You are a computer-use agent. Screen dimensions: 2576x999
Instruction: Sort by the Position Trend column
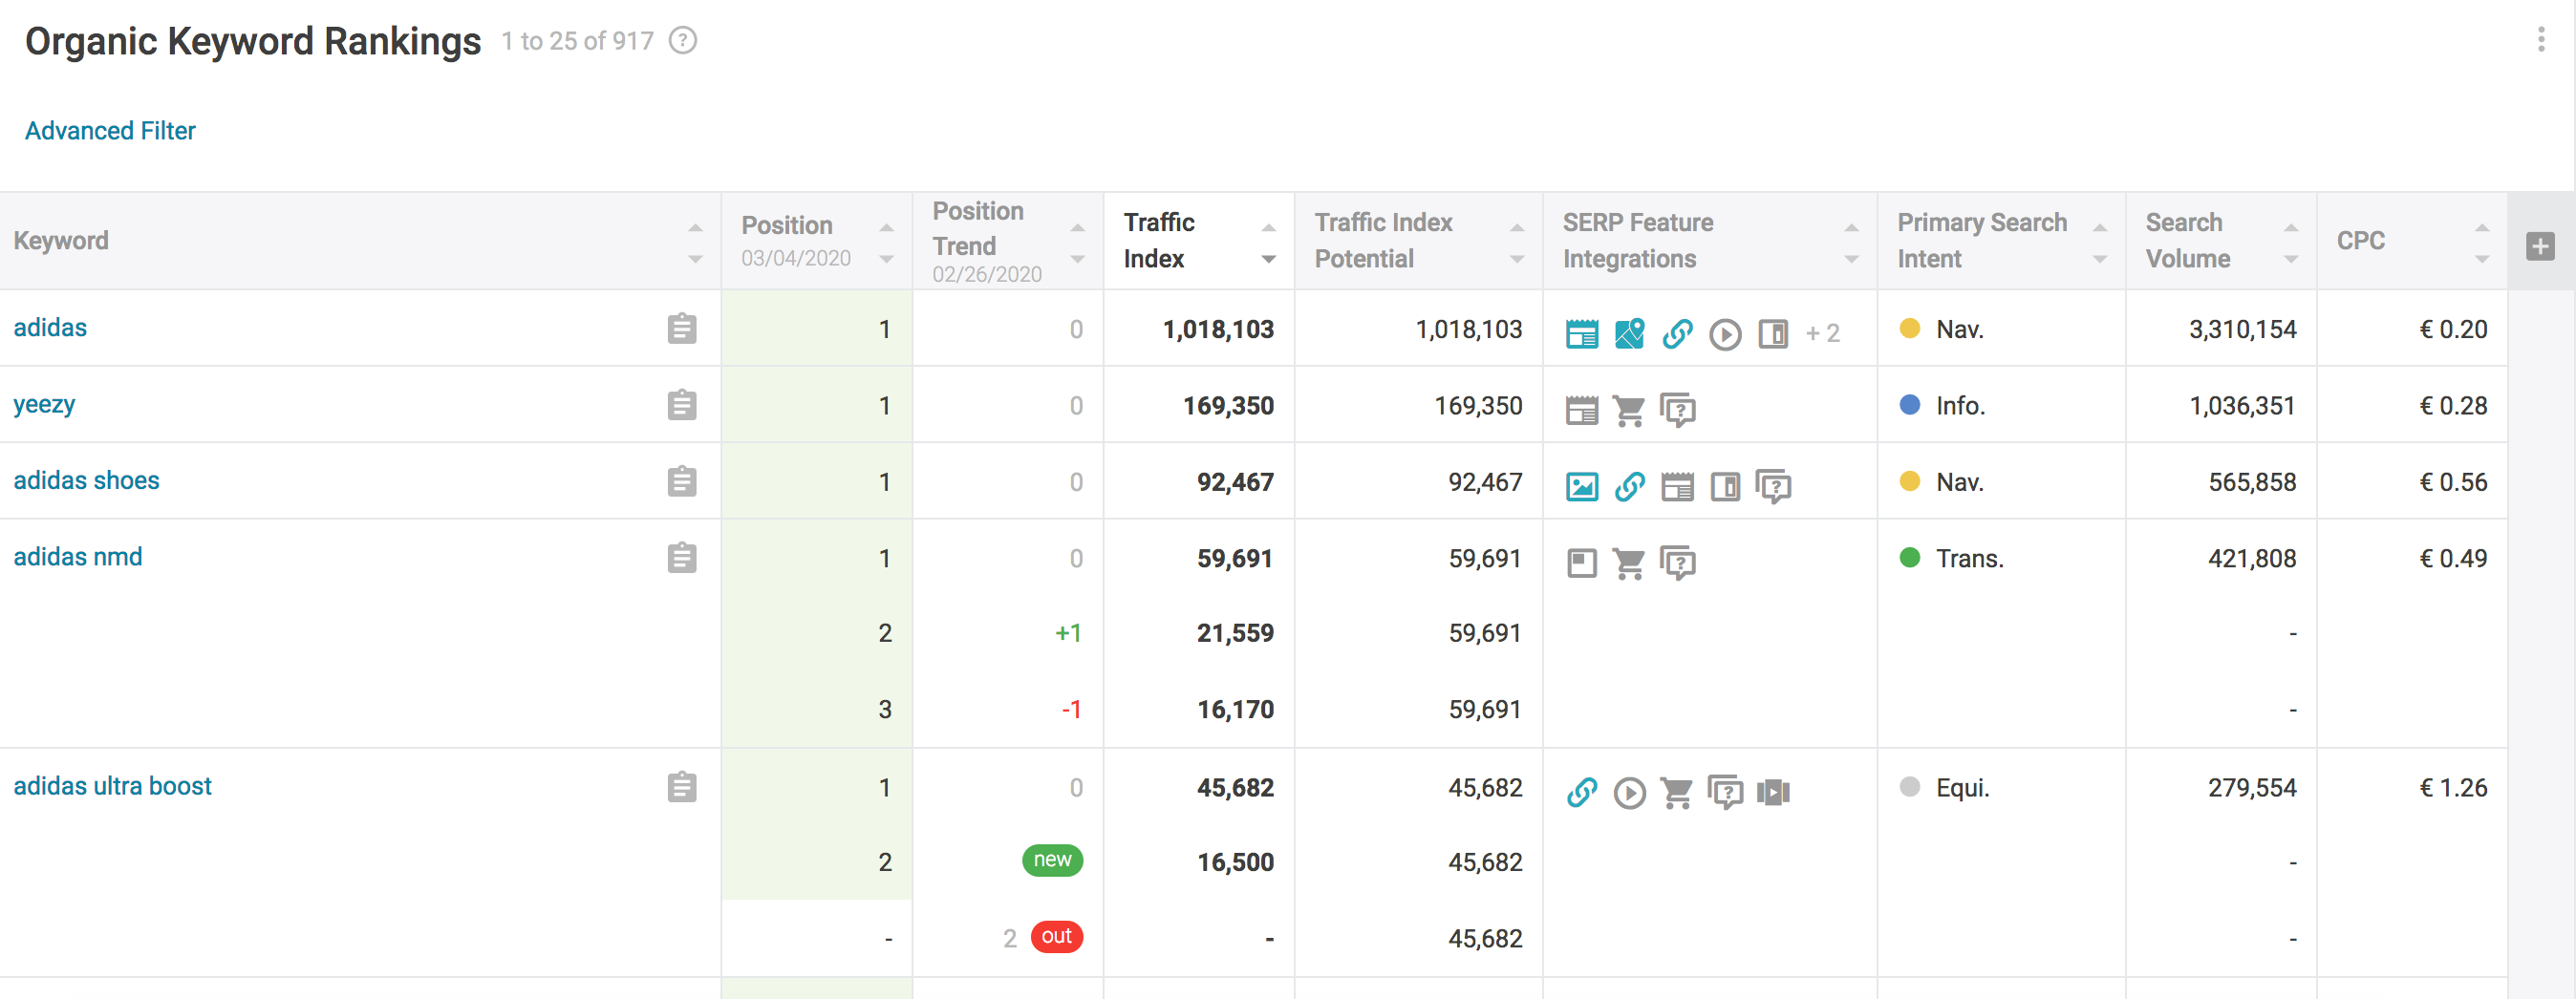(1077, 243)
